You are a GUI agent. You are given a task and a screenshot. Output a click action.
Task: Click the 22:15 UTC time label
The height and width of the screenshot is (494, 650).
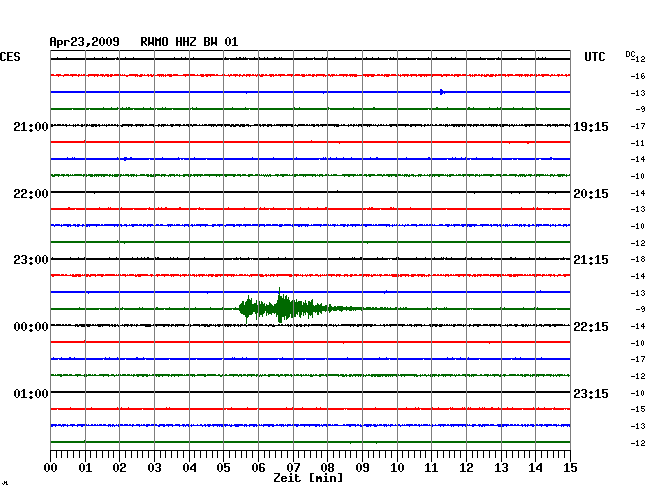pyautogui.click(x=591, y=327)
